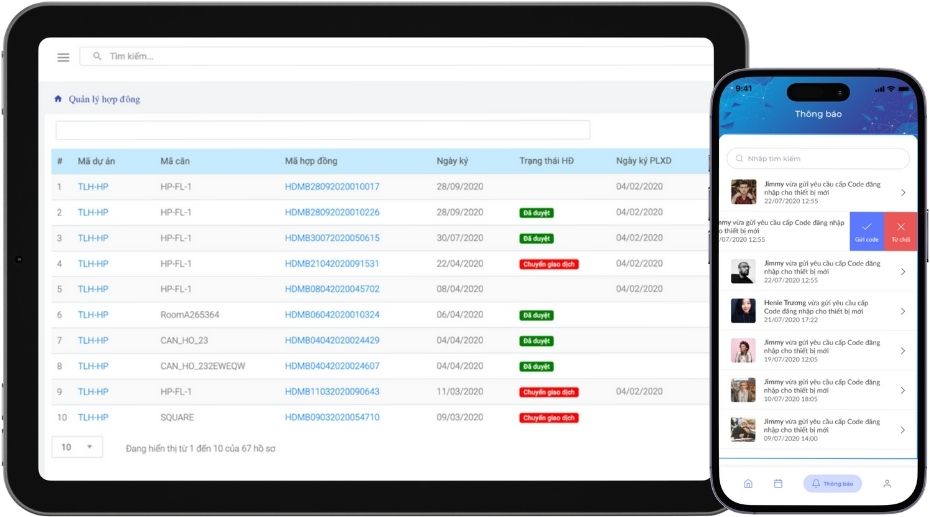Viewport: 930px width, 517px height.
Task: Click the empty filter box above table
Action: (x=323, y=130)
